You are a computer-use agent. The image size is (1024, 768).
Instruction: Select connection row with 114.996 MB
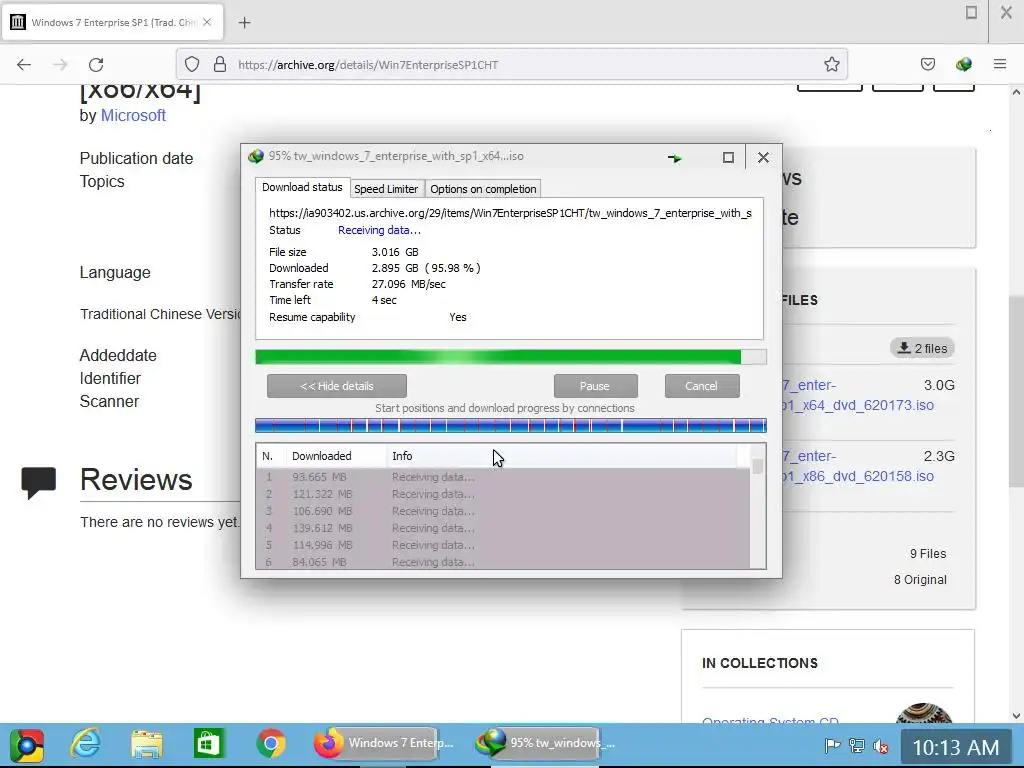point(503,545)
